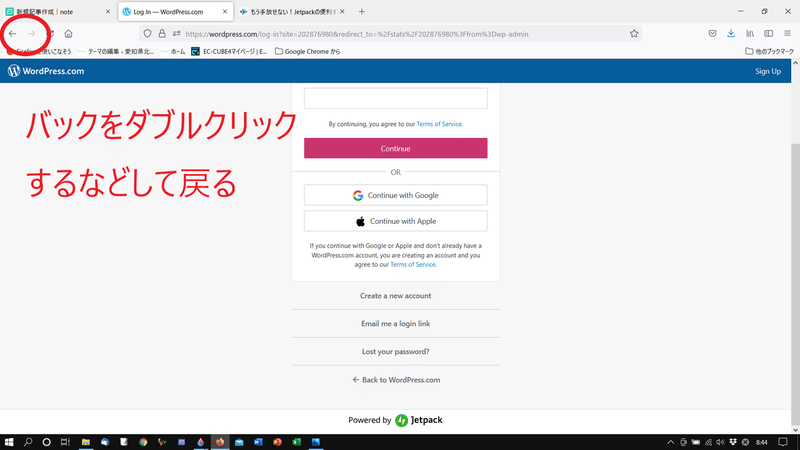Open the Library icon
The image size is (800, 450).
pyautogui.click(x=749, y=34)
